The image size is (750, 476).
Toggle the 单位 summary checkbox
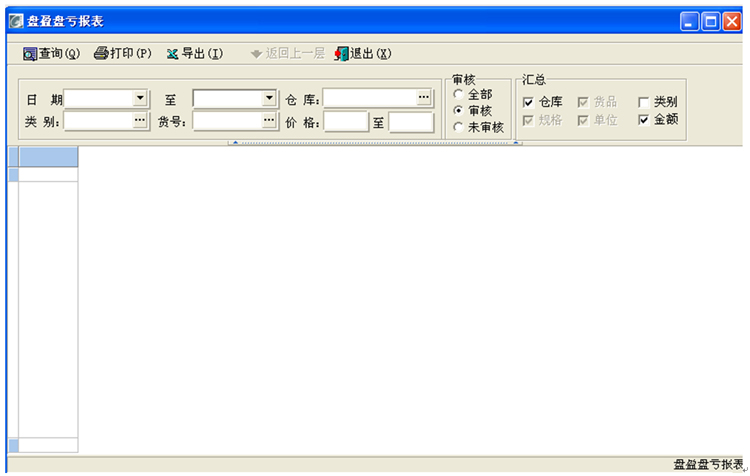coord(583,120)
